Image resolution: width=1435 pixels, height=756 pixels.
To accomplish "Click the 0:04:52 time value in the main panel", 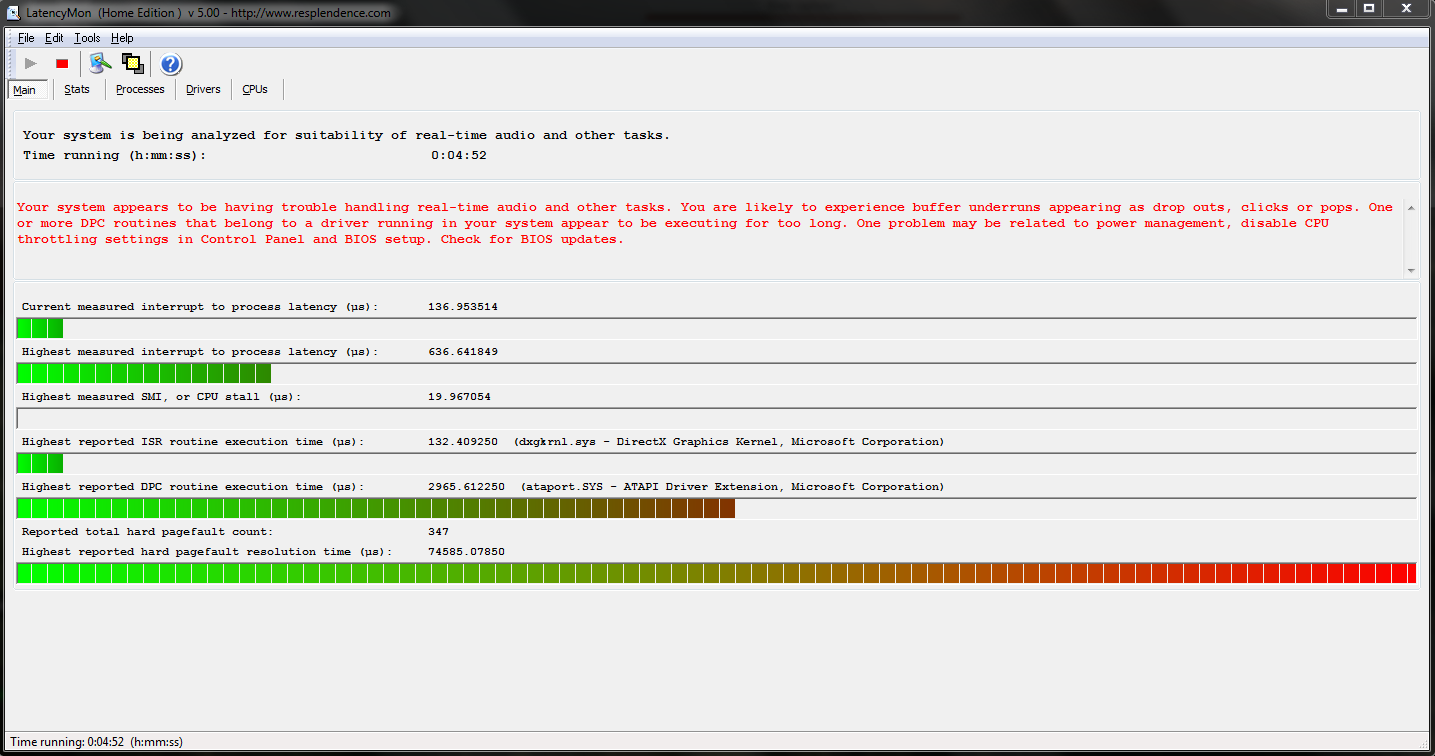I will coord(459,156).
